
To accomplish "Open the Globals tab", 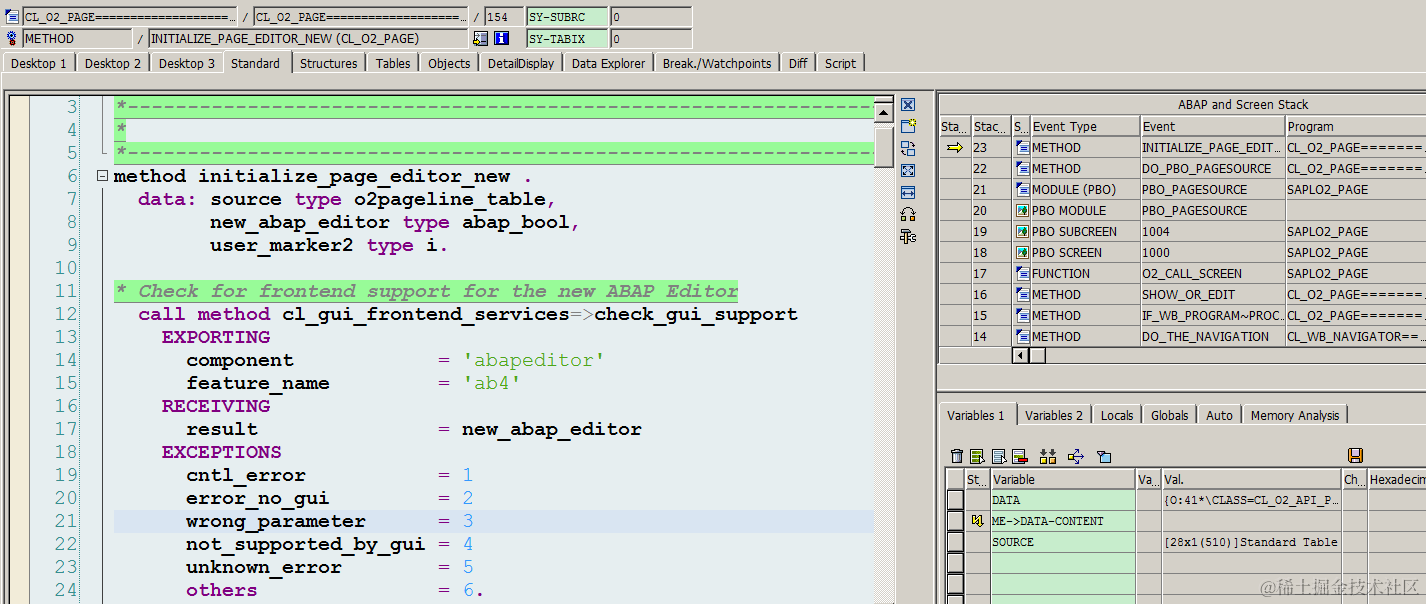I will click(x=1169, y=415).
